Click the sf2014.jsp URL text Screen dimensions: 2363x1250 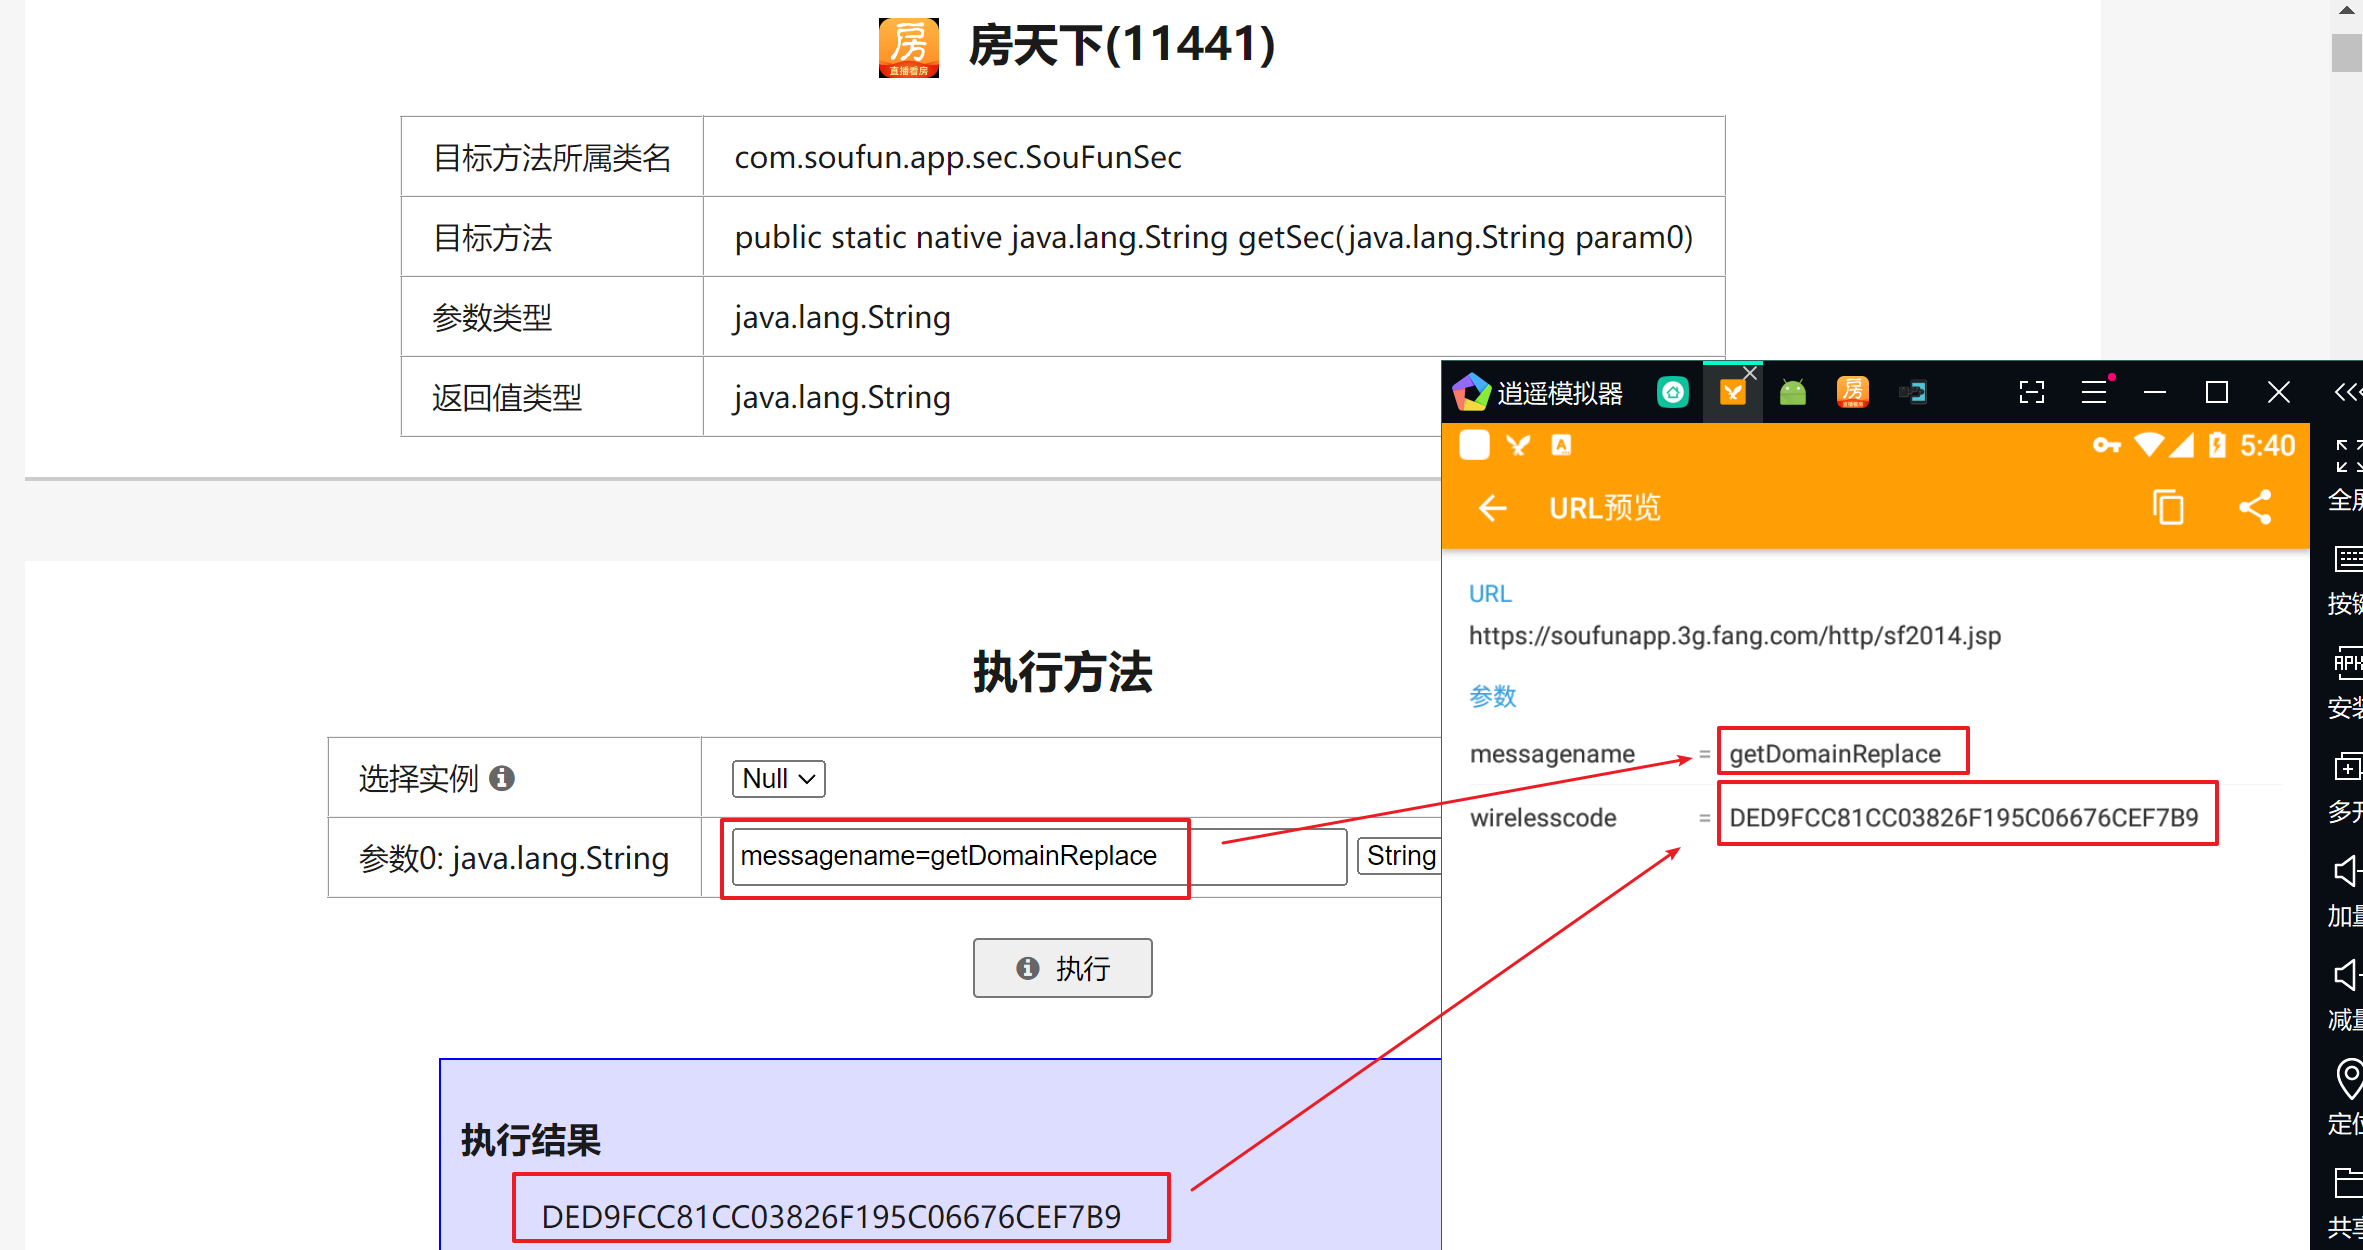click(x=1735, y=636)
